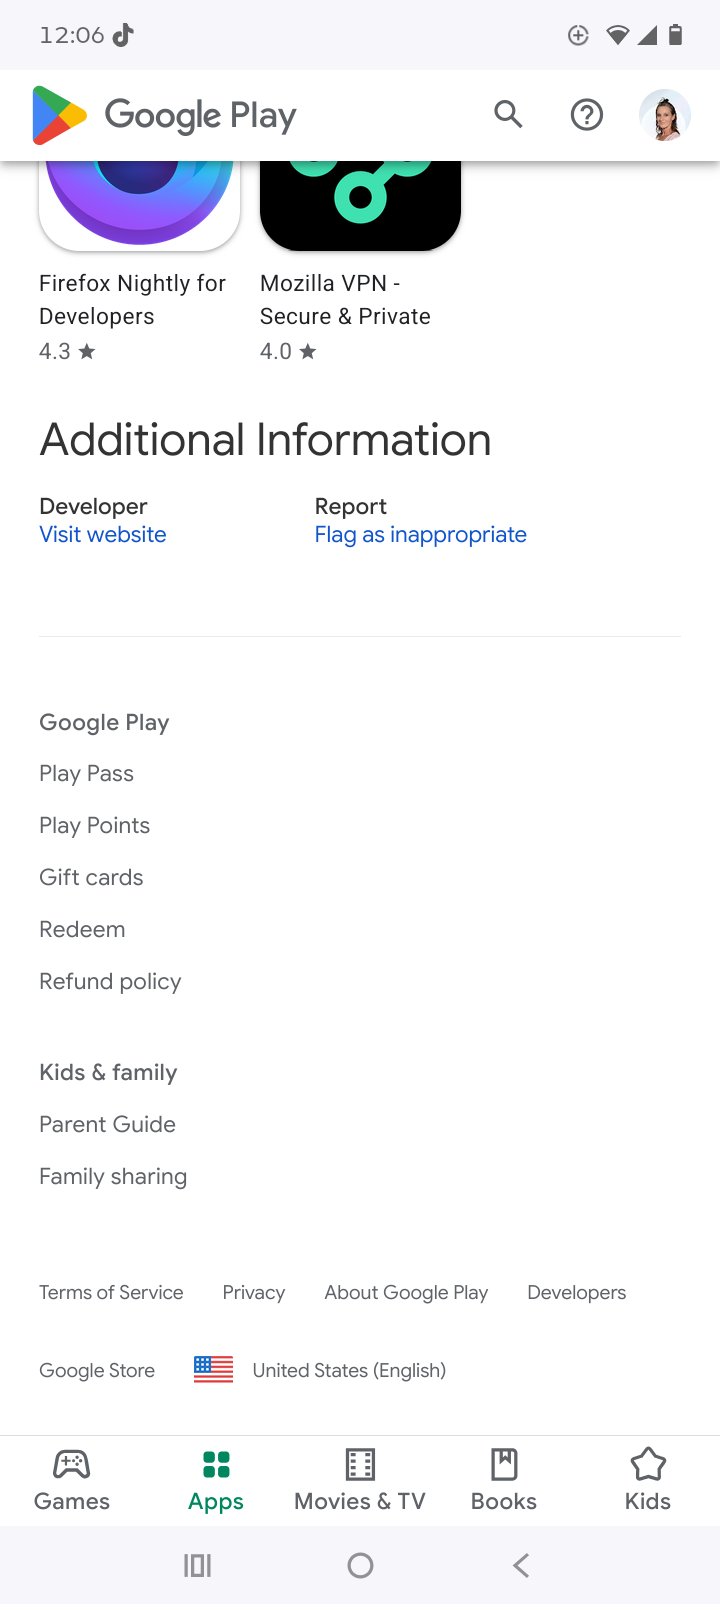Viewport: 720px width, 1604px height.
Task: Open the Books tab
Action: coord(504,1481)
